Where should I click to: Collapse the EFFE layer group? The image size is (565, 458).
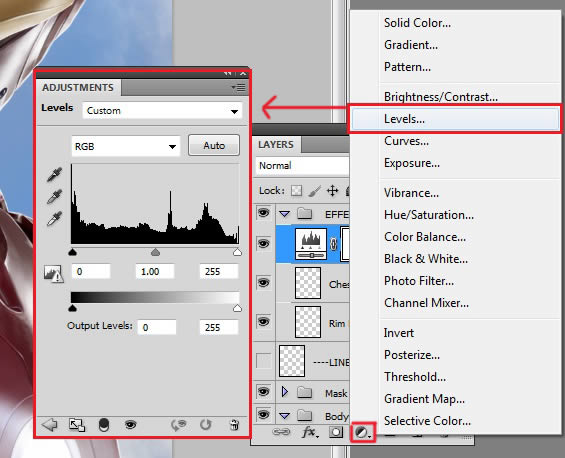coord(285,214)
